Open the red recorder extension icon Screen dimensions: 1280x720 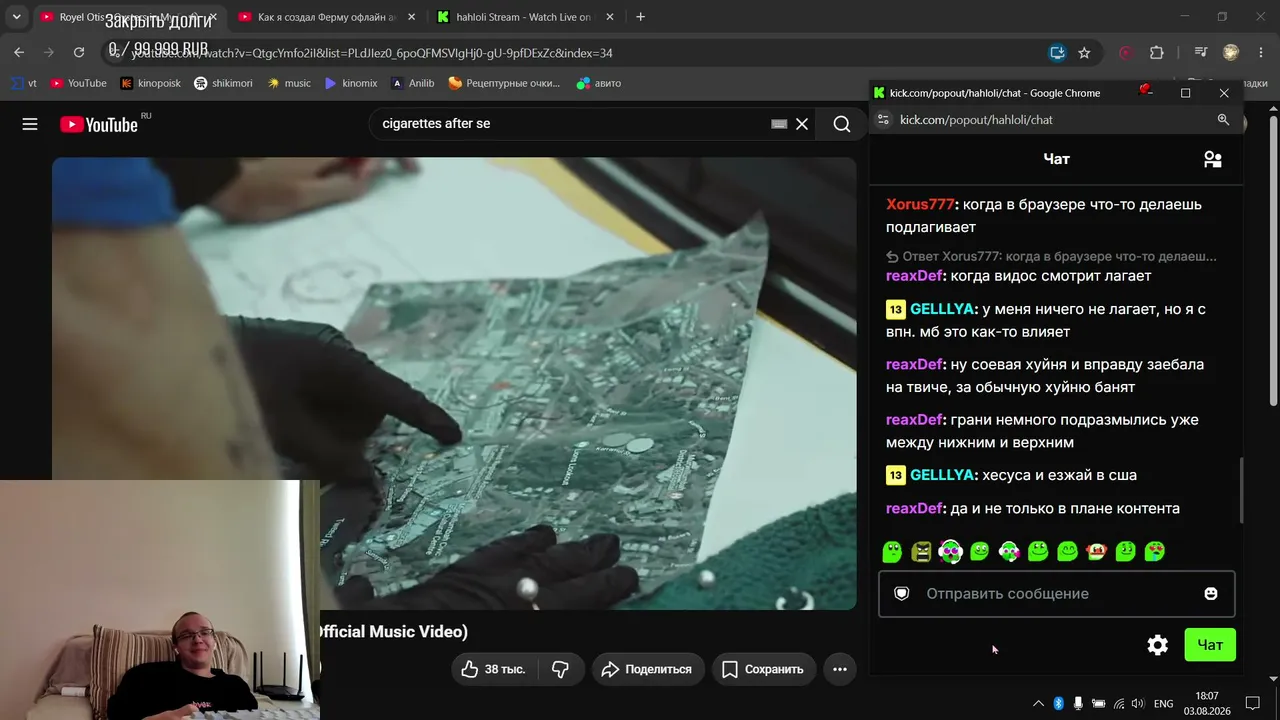1126,53
